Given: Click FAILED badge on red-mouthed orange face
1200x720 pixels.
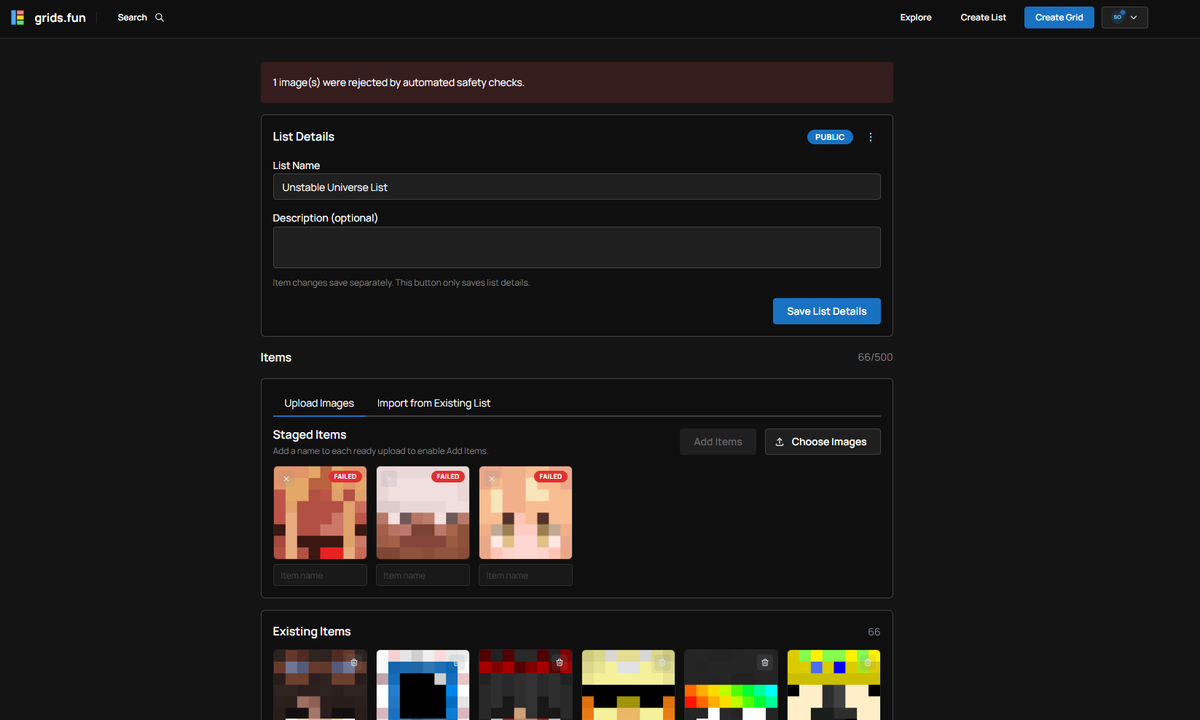Looking at the screenshot, I should point(345,477).
